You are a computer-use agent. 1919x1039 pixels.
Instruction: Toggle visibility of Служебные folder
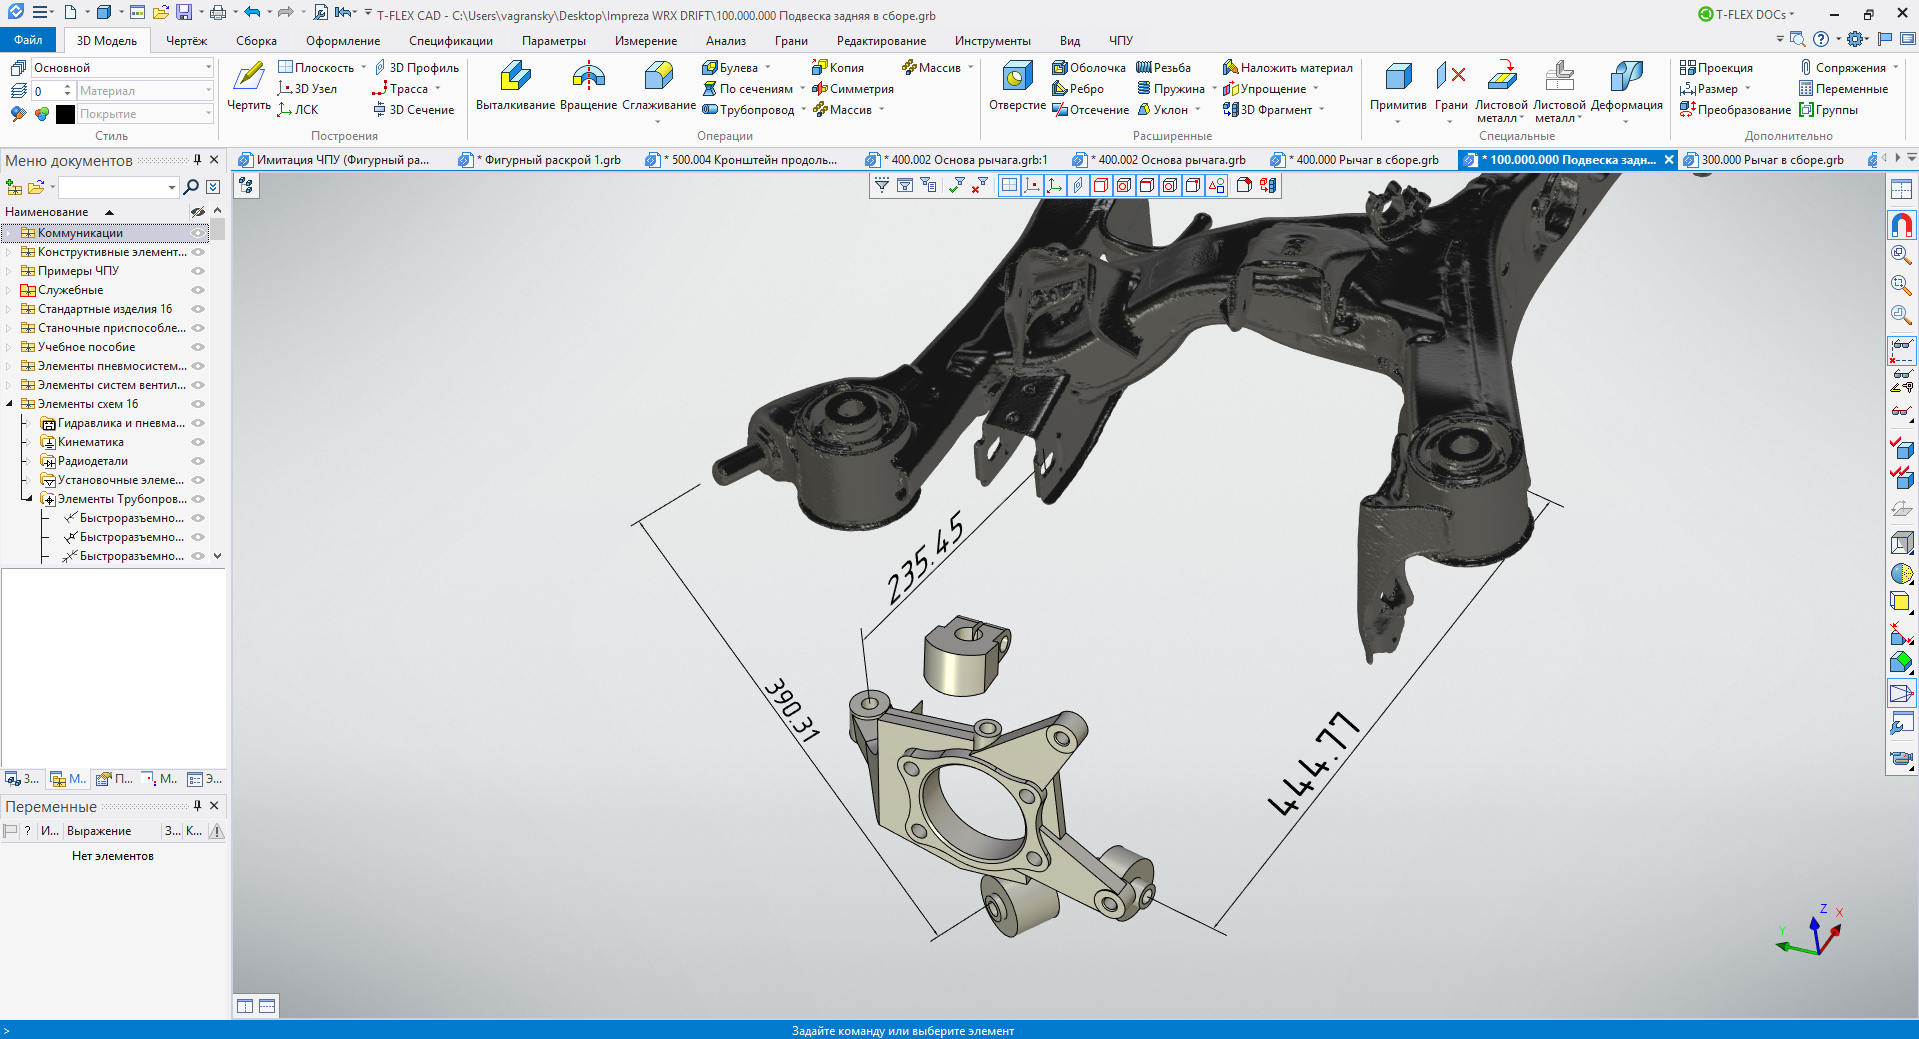[198, 290]
